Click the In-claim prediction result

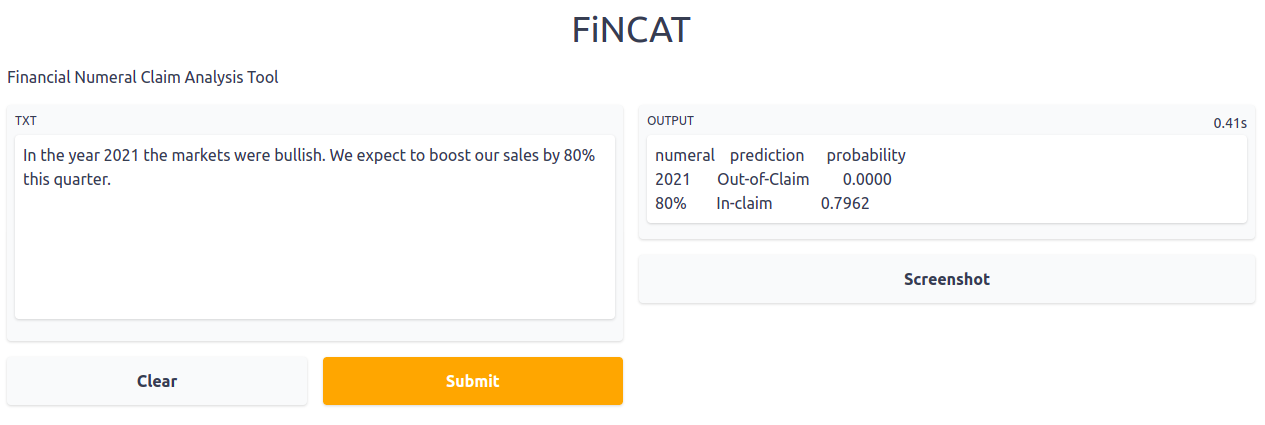746,204
